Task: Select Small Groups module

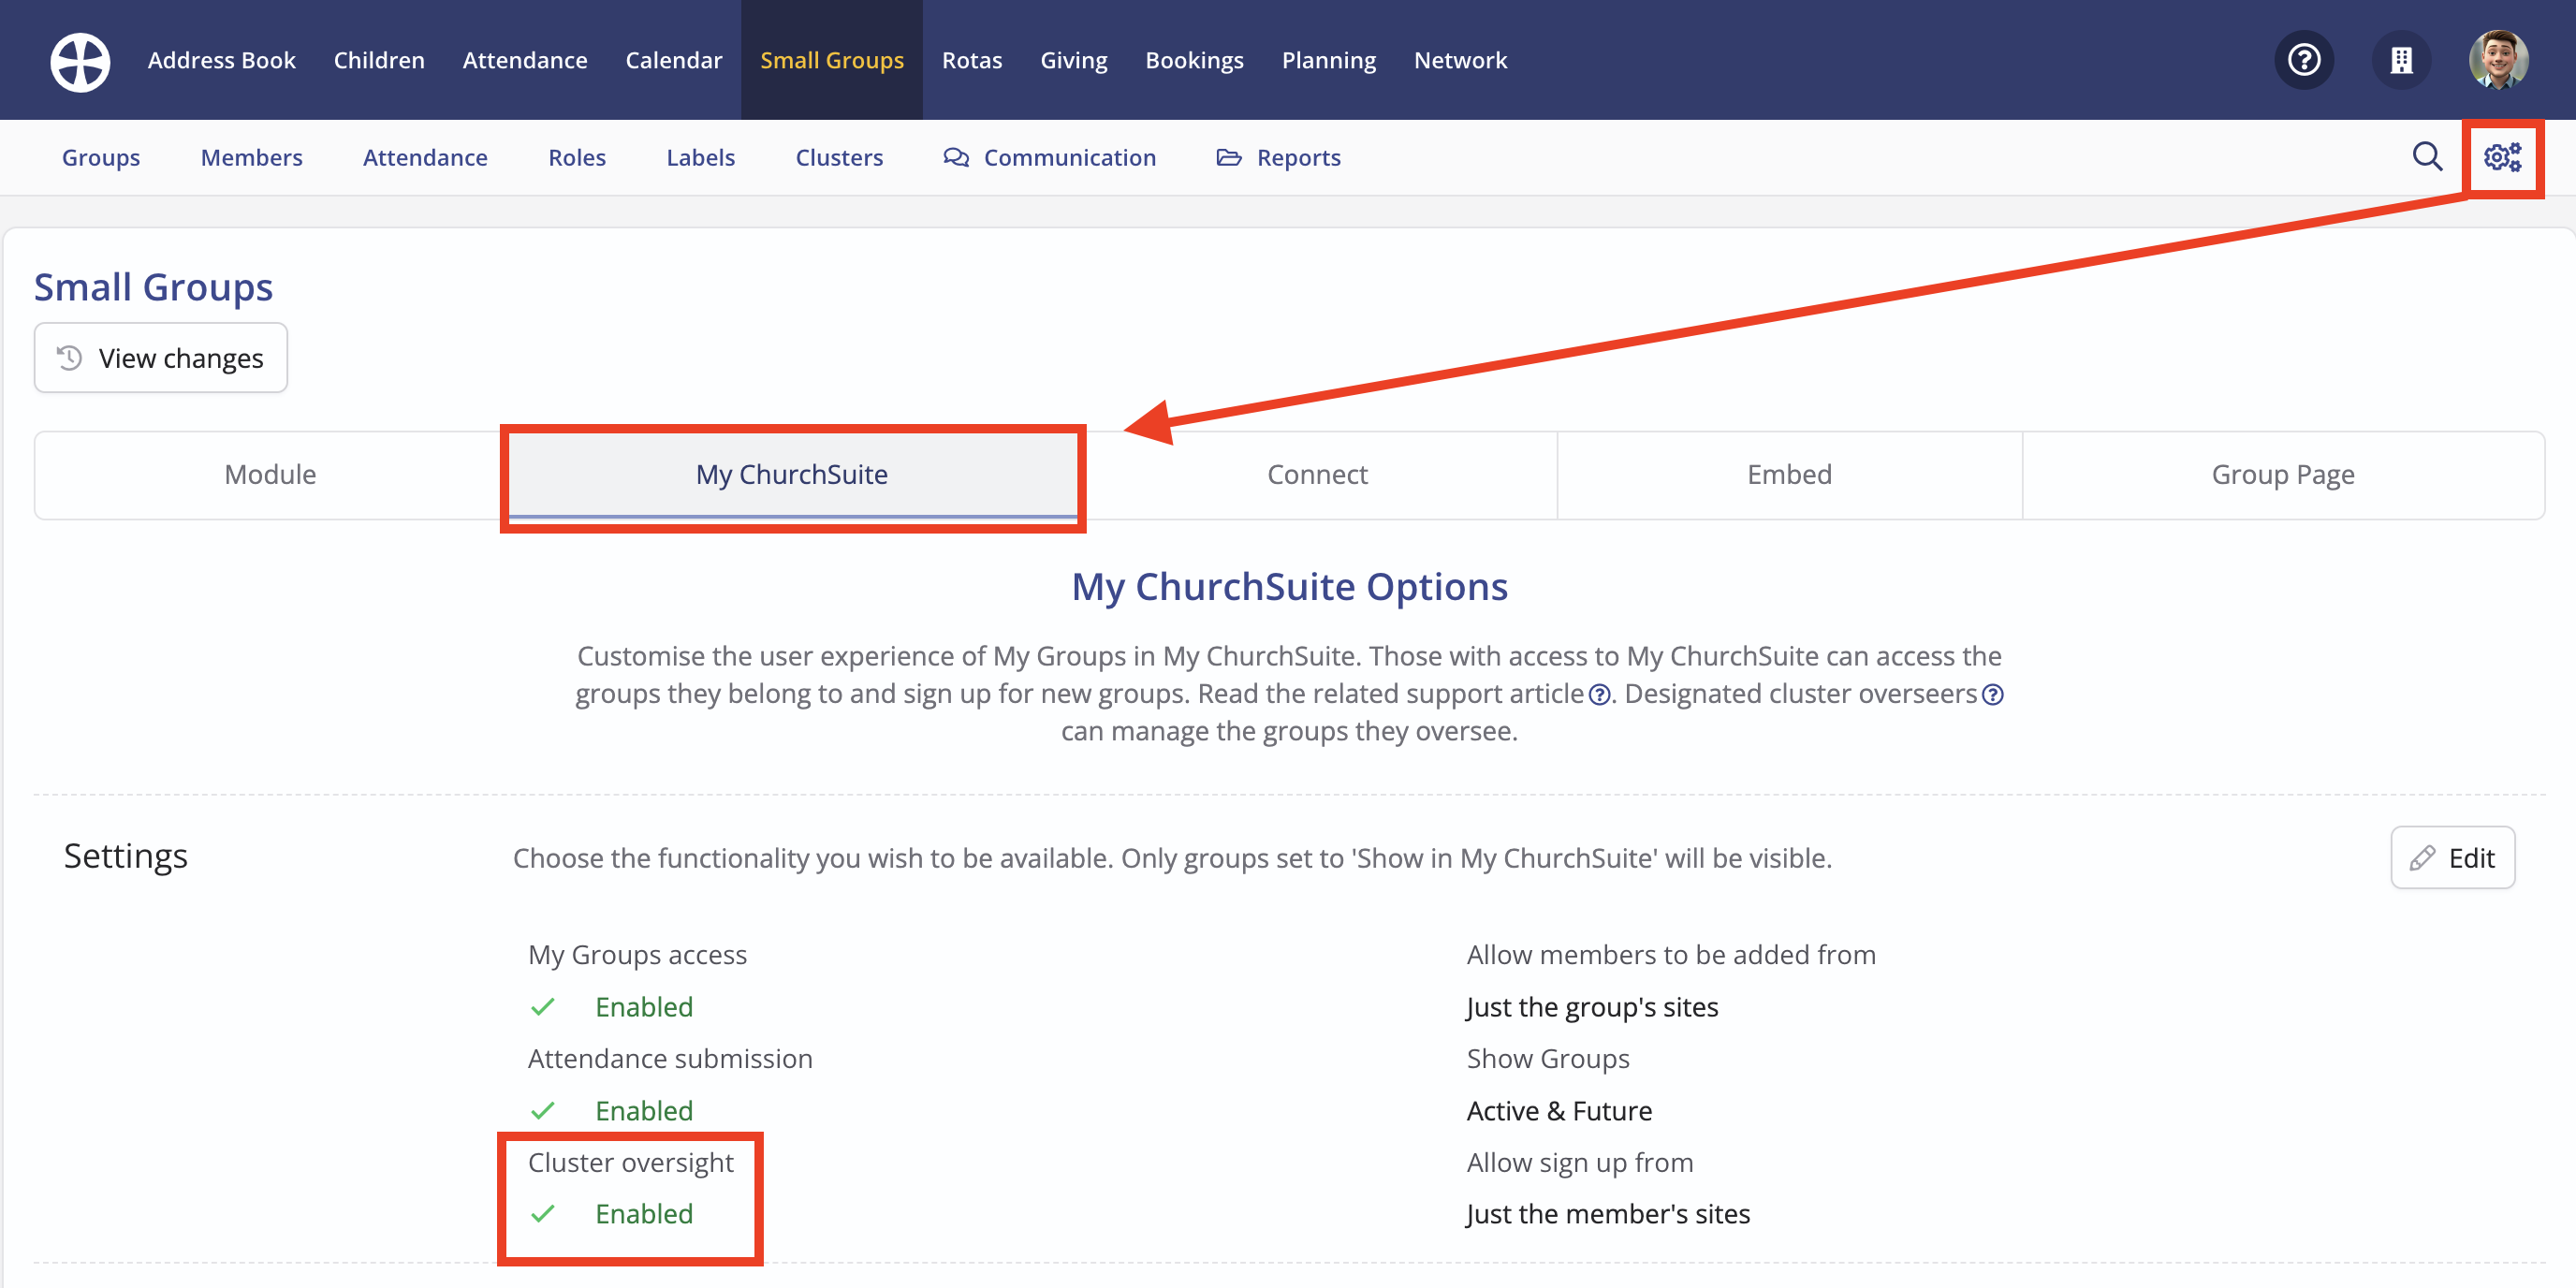Action: coord(832,60)
